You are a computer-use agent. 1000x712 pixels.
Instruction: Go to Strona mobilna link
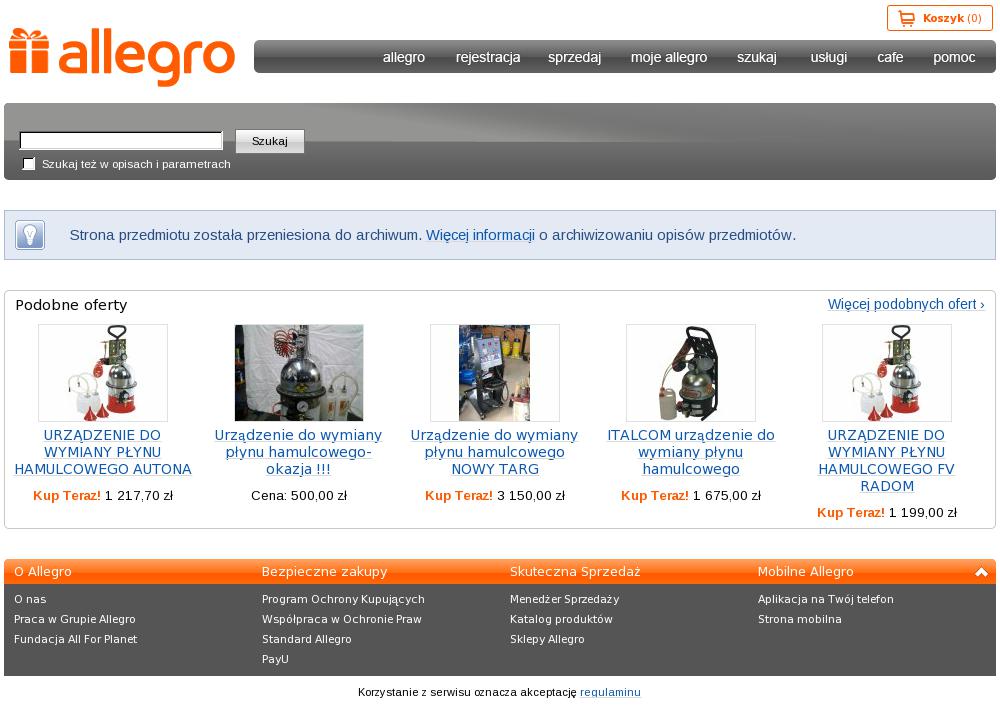[x=800, y=619]
